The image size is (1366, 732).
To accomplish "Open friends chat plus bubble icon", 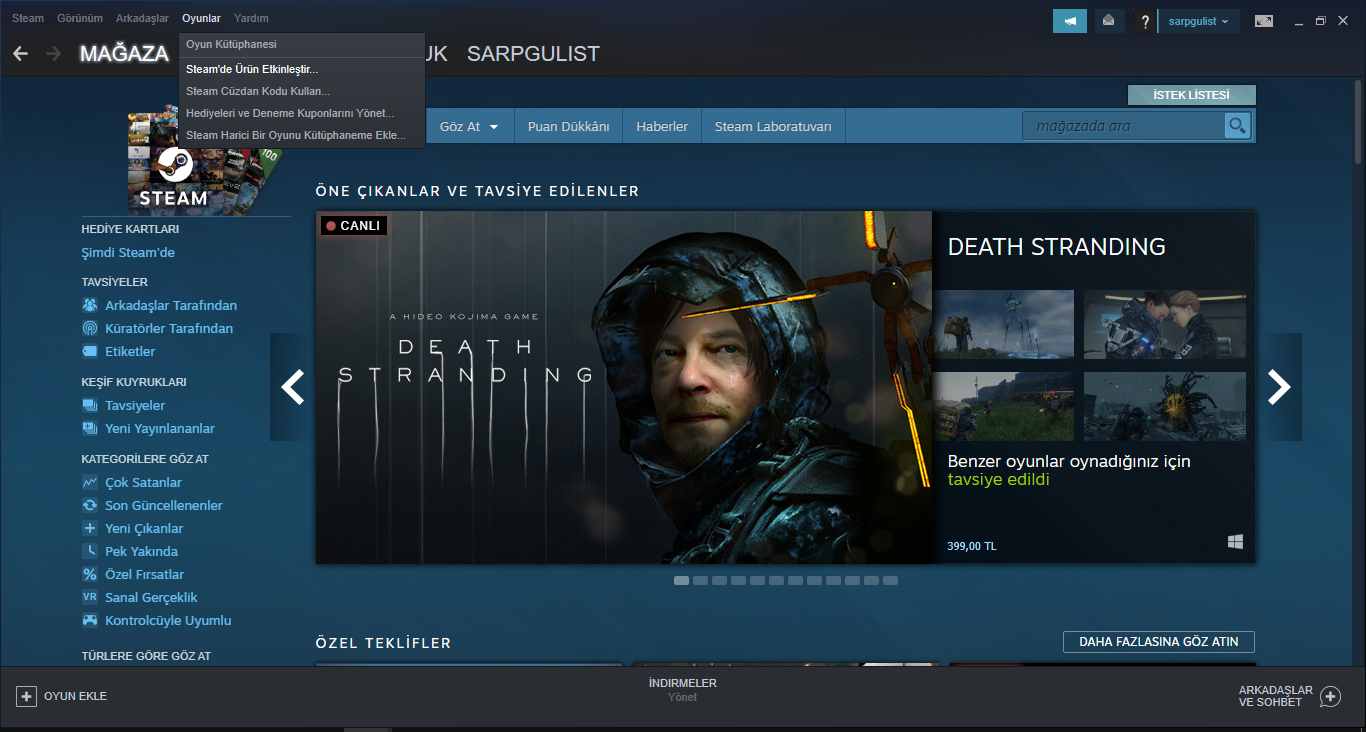I will click(x=1330, y=696).
